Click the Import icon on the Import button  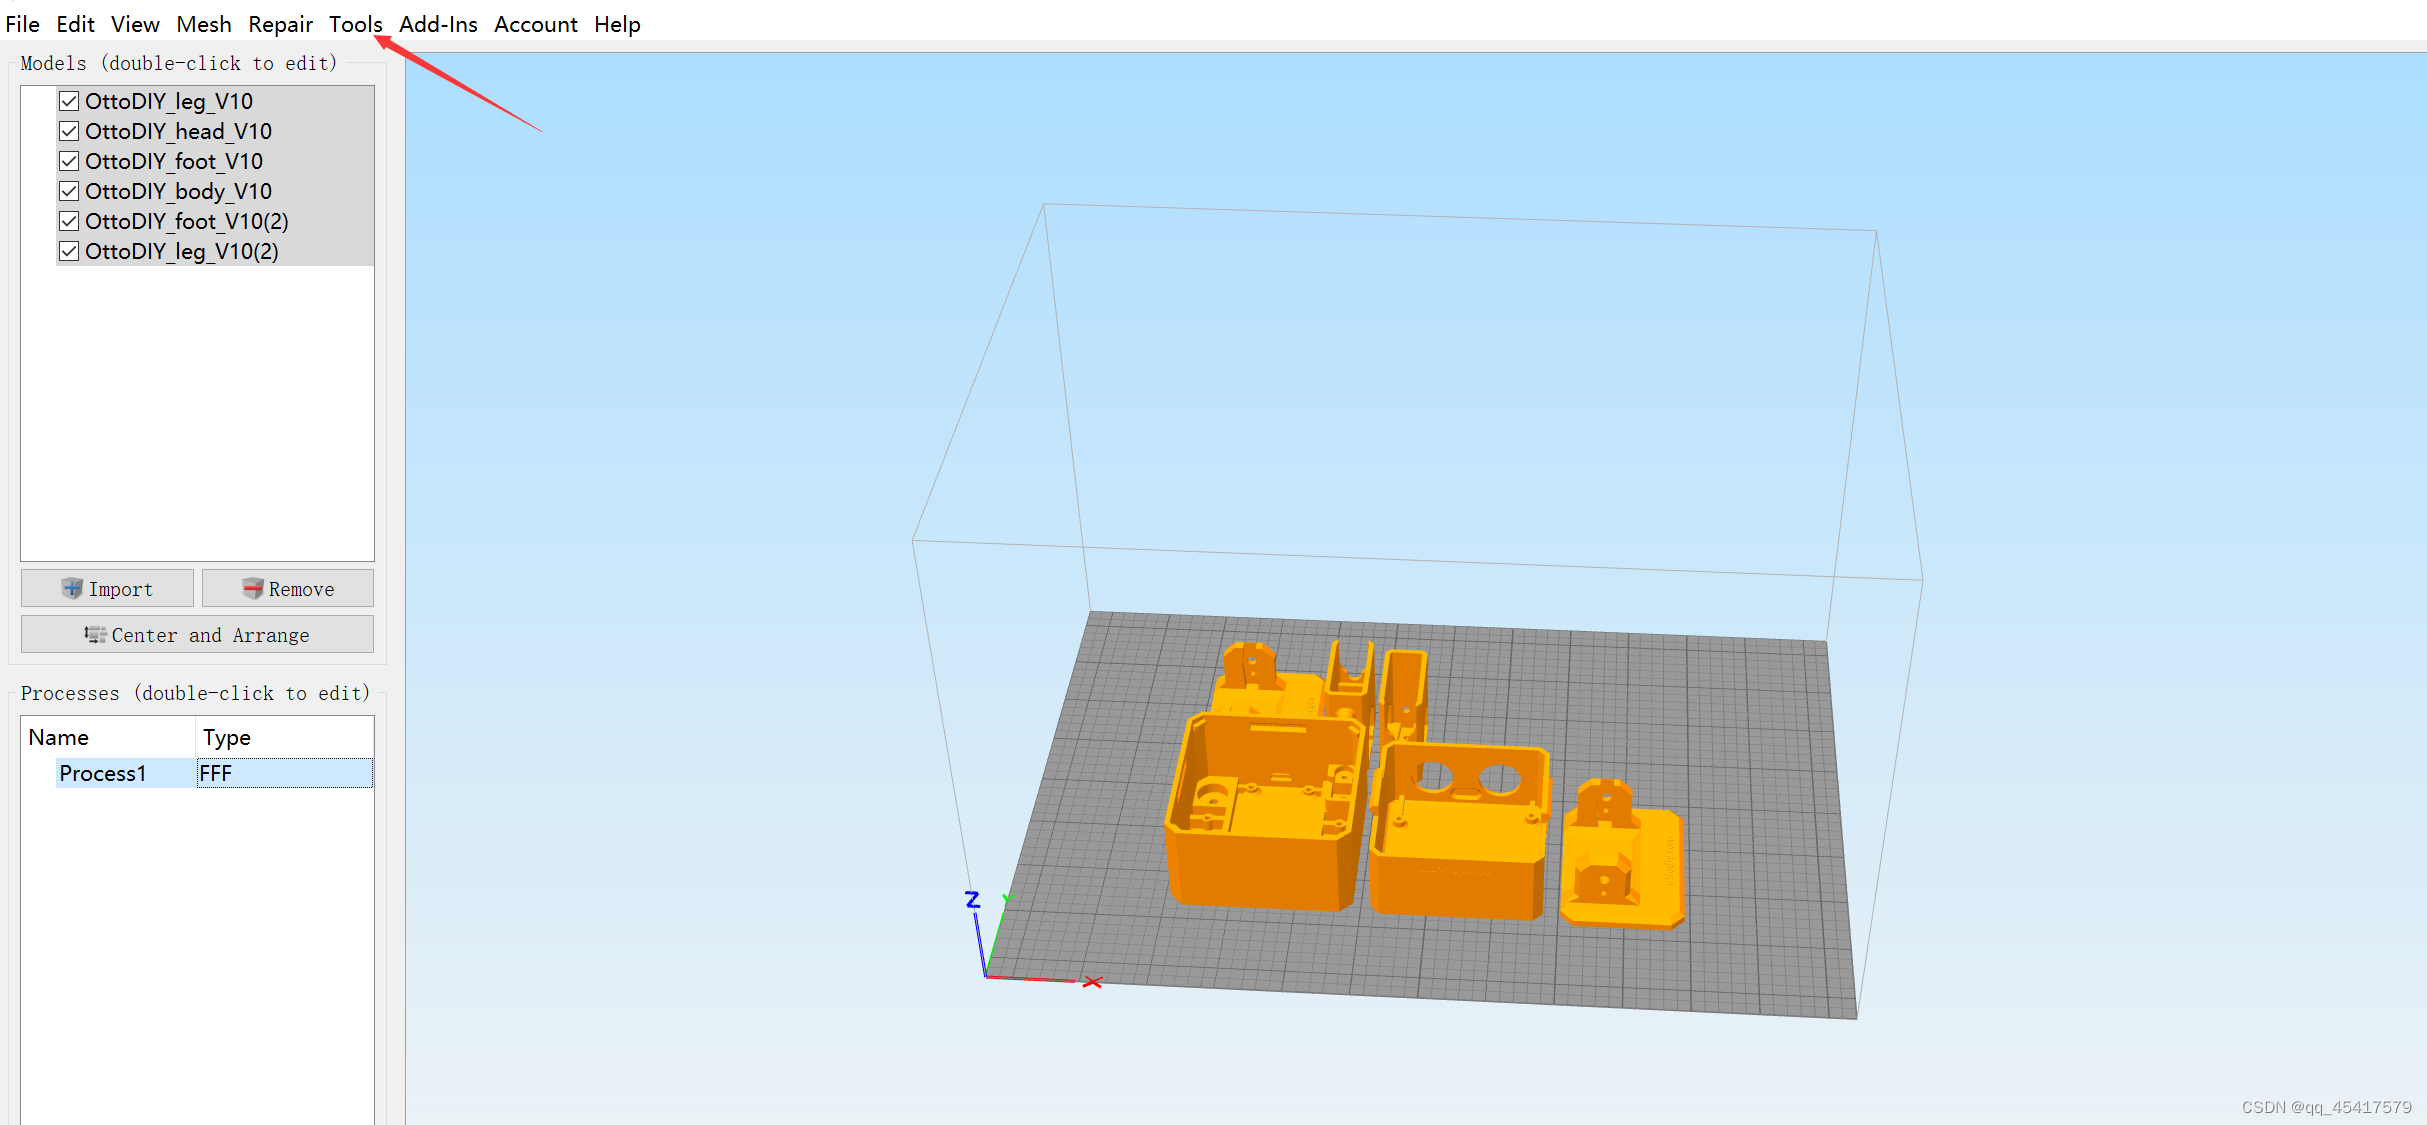(x=72, y=588)
